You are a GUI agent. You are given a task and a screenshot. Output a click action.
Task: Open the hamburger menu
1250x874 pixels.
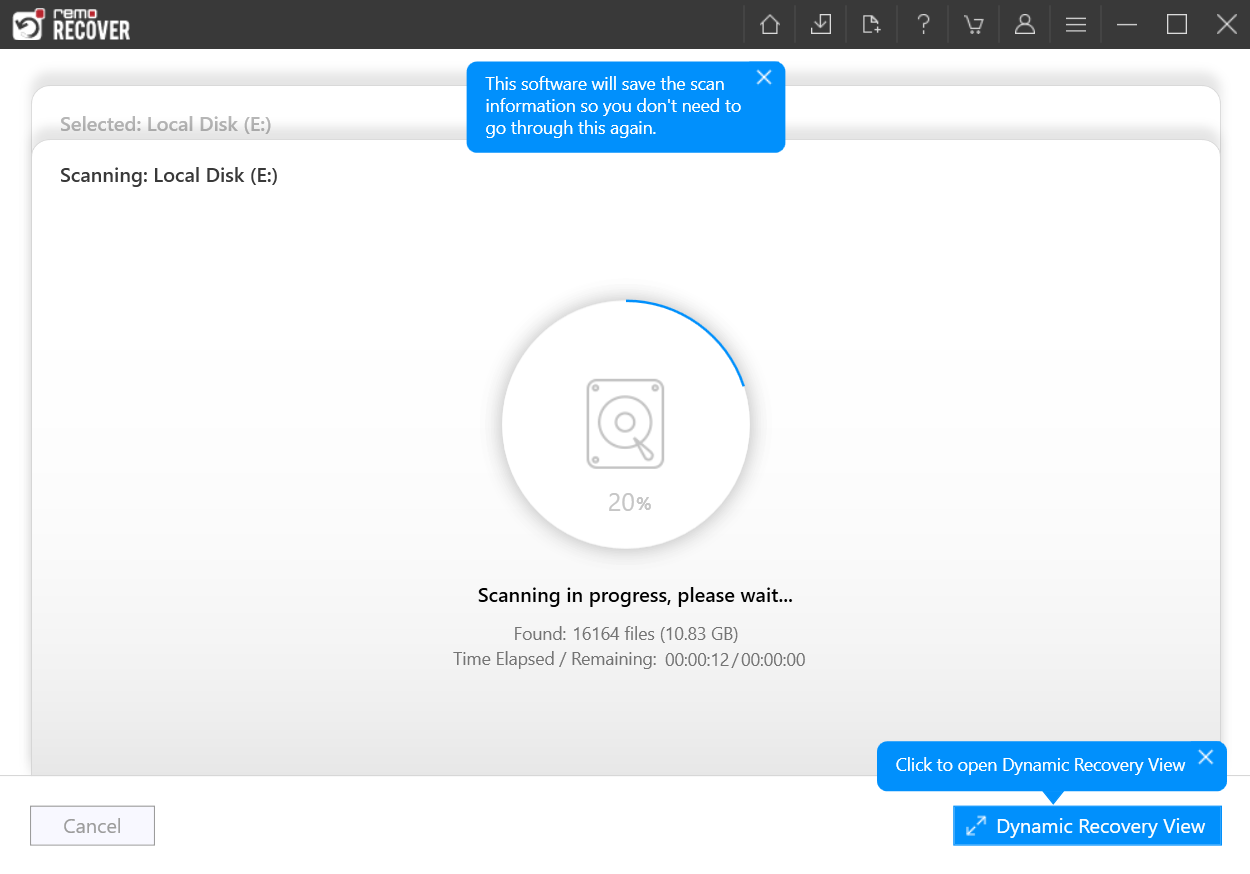click(x=1075, y=24)
